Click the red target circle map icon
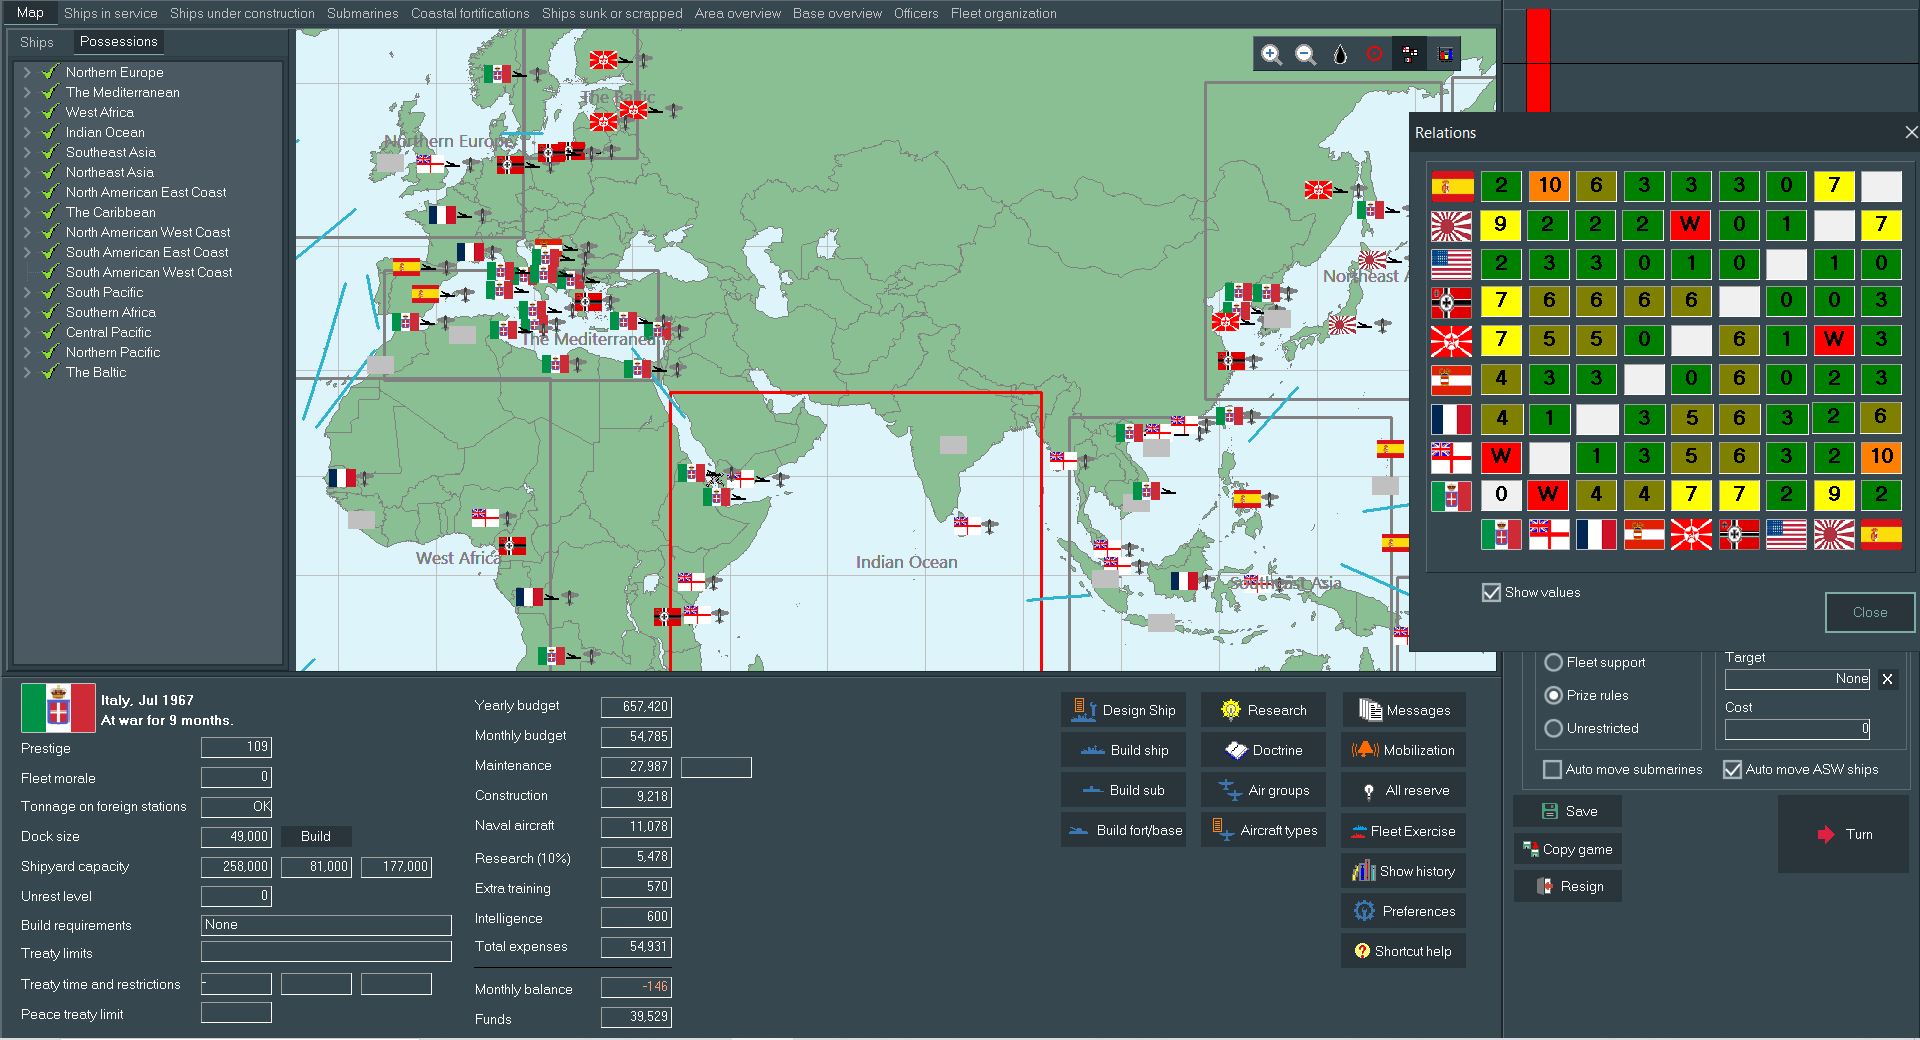 1374,55
